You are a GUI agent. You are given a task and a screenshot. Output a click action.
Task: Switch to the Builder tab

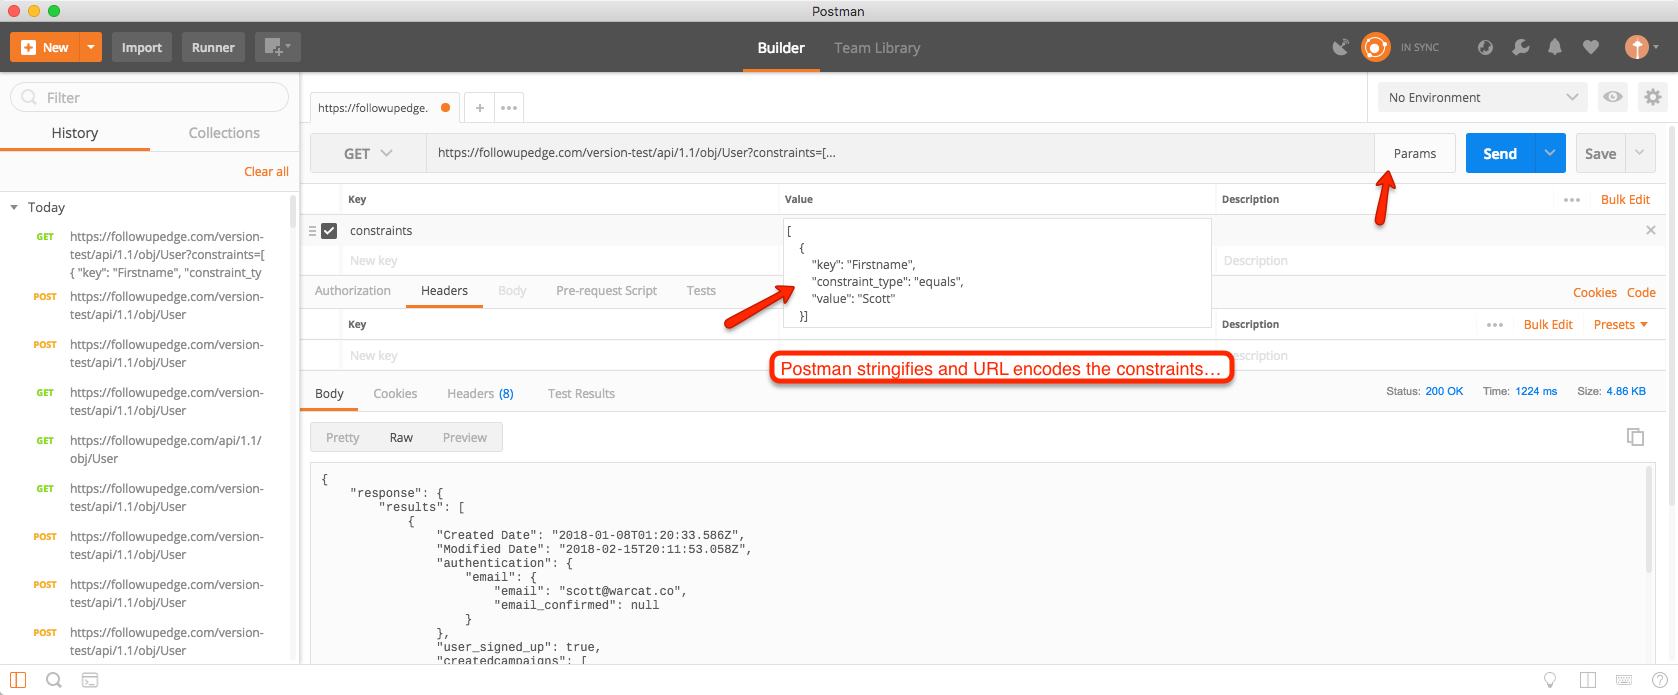tap(781, 47)
